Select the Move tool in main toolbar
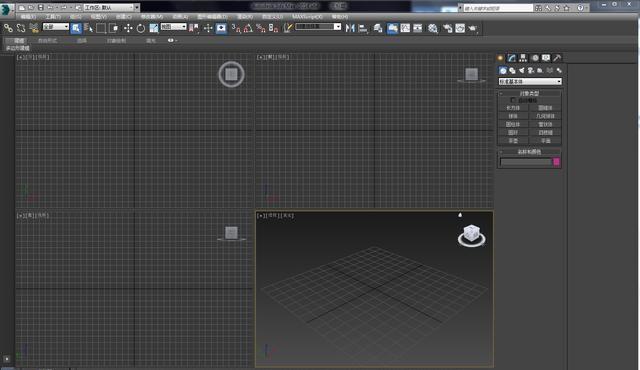This screenshot has height=370, width=640. point(128,28)
